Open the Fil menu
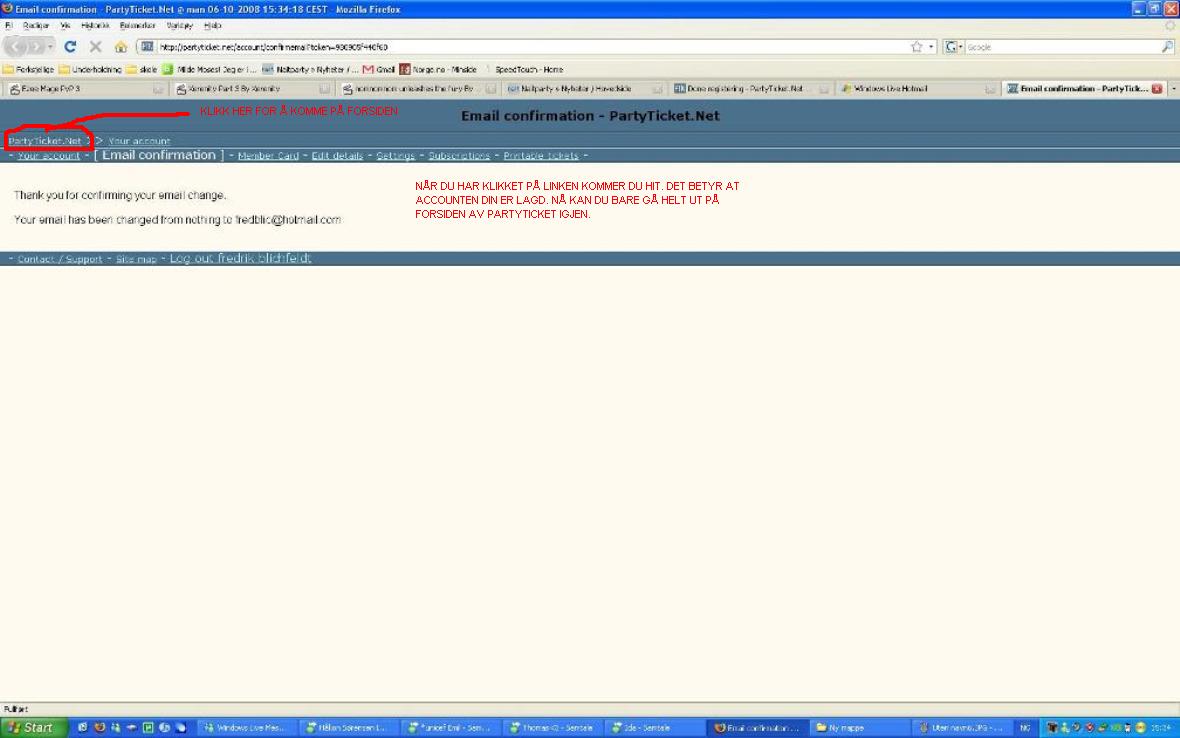This screenshot has width=1180, height=738. point(9,26)
